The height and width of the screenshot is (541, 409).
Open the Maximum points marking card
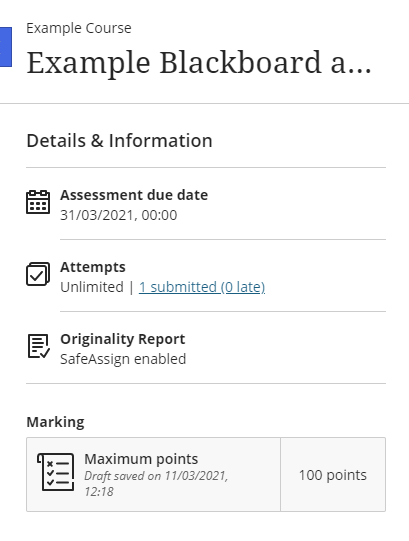[206, 474]
